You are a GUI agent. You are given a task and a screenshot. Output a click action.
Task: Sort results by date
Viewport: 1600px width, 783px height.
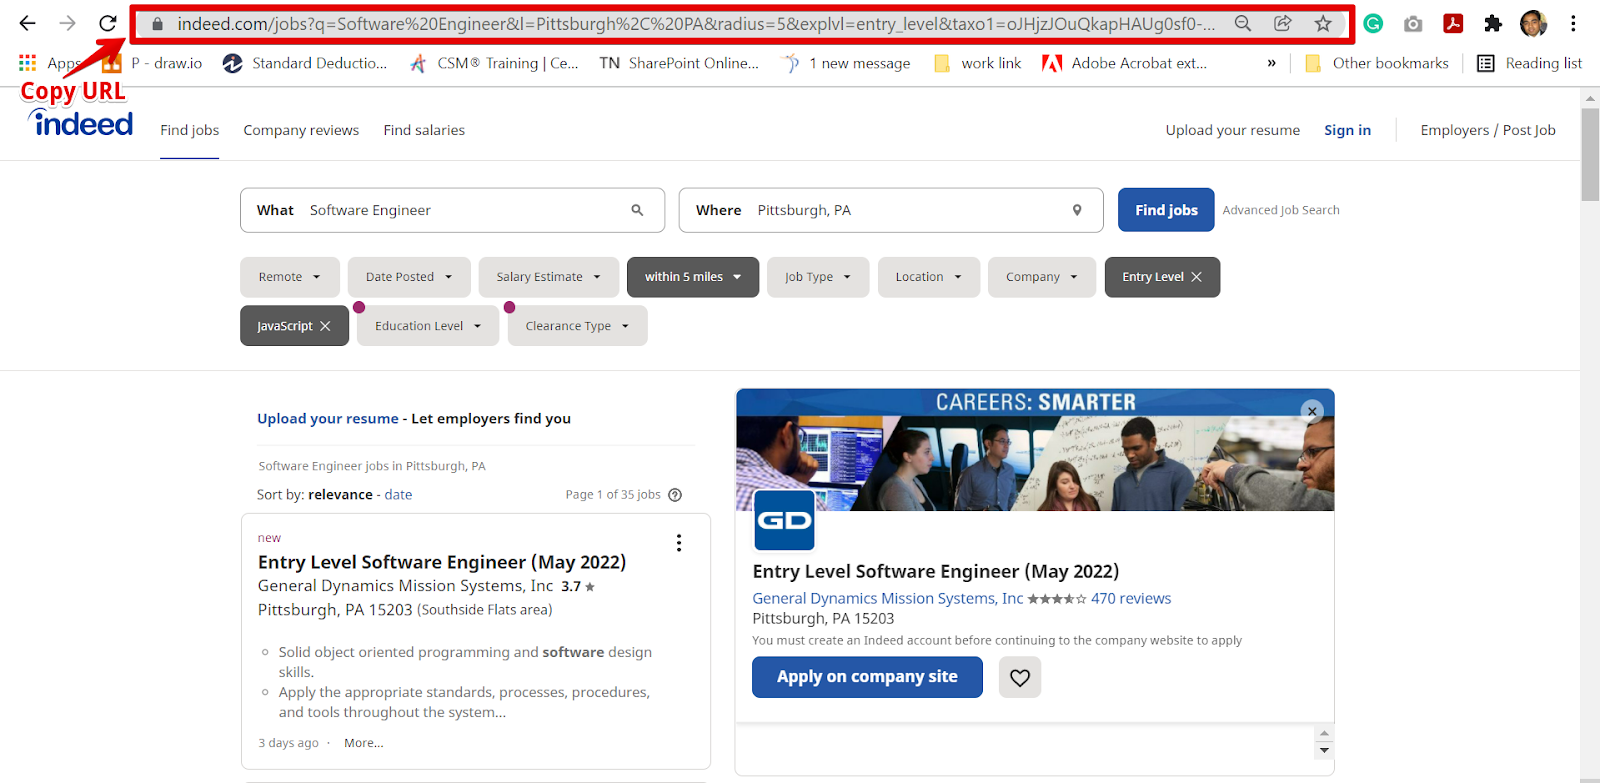coord(398,495)
